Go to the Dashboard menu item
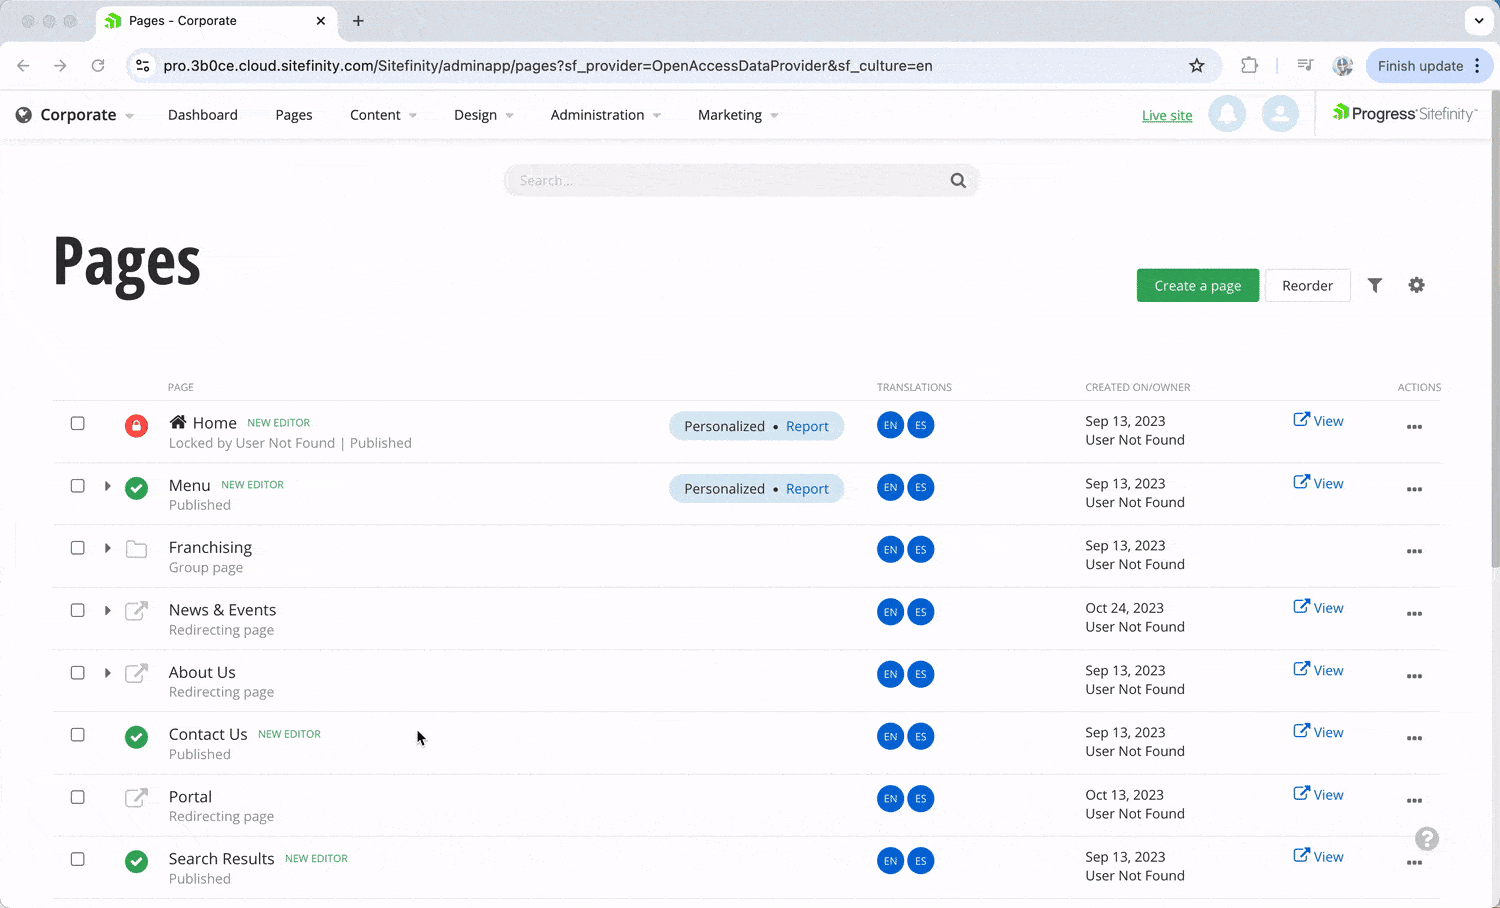 [x=203, y=115]
